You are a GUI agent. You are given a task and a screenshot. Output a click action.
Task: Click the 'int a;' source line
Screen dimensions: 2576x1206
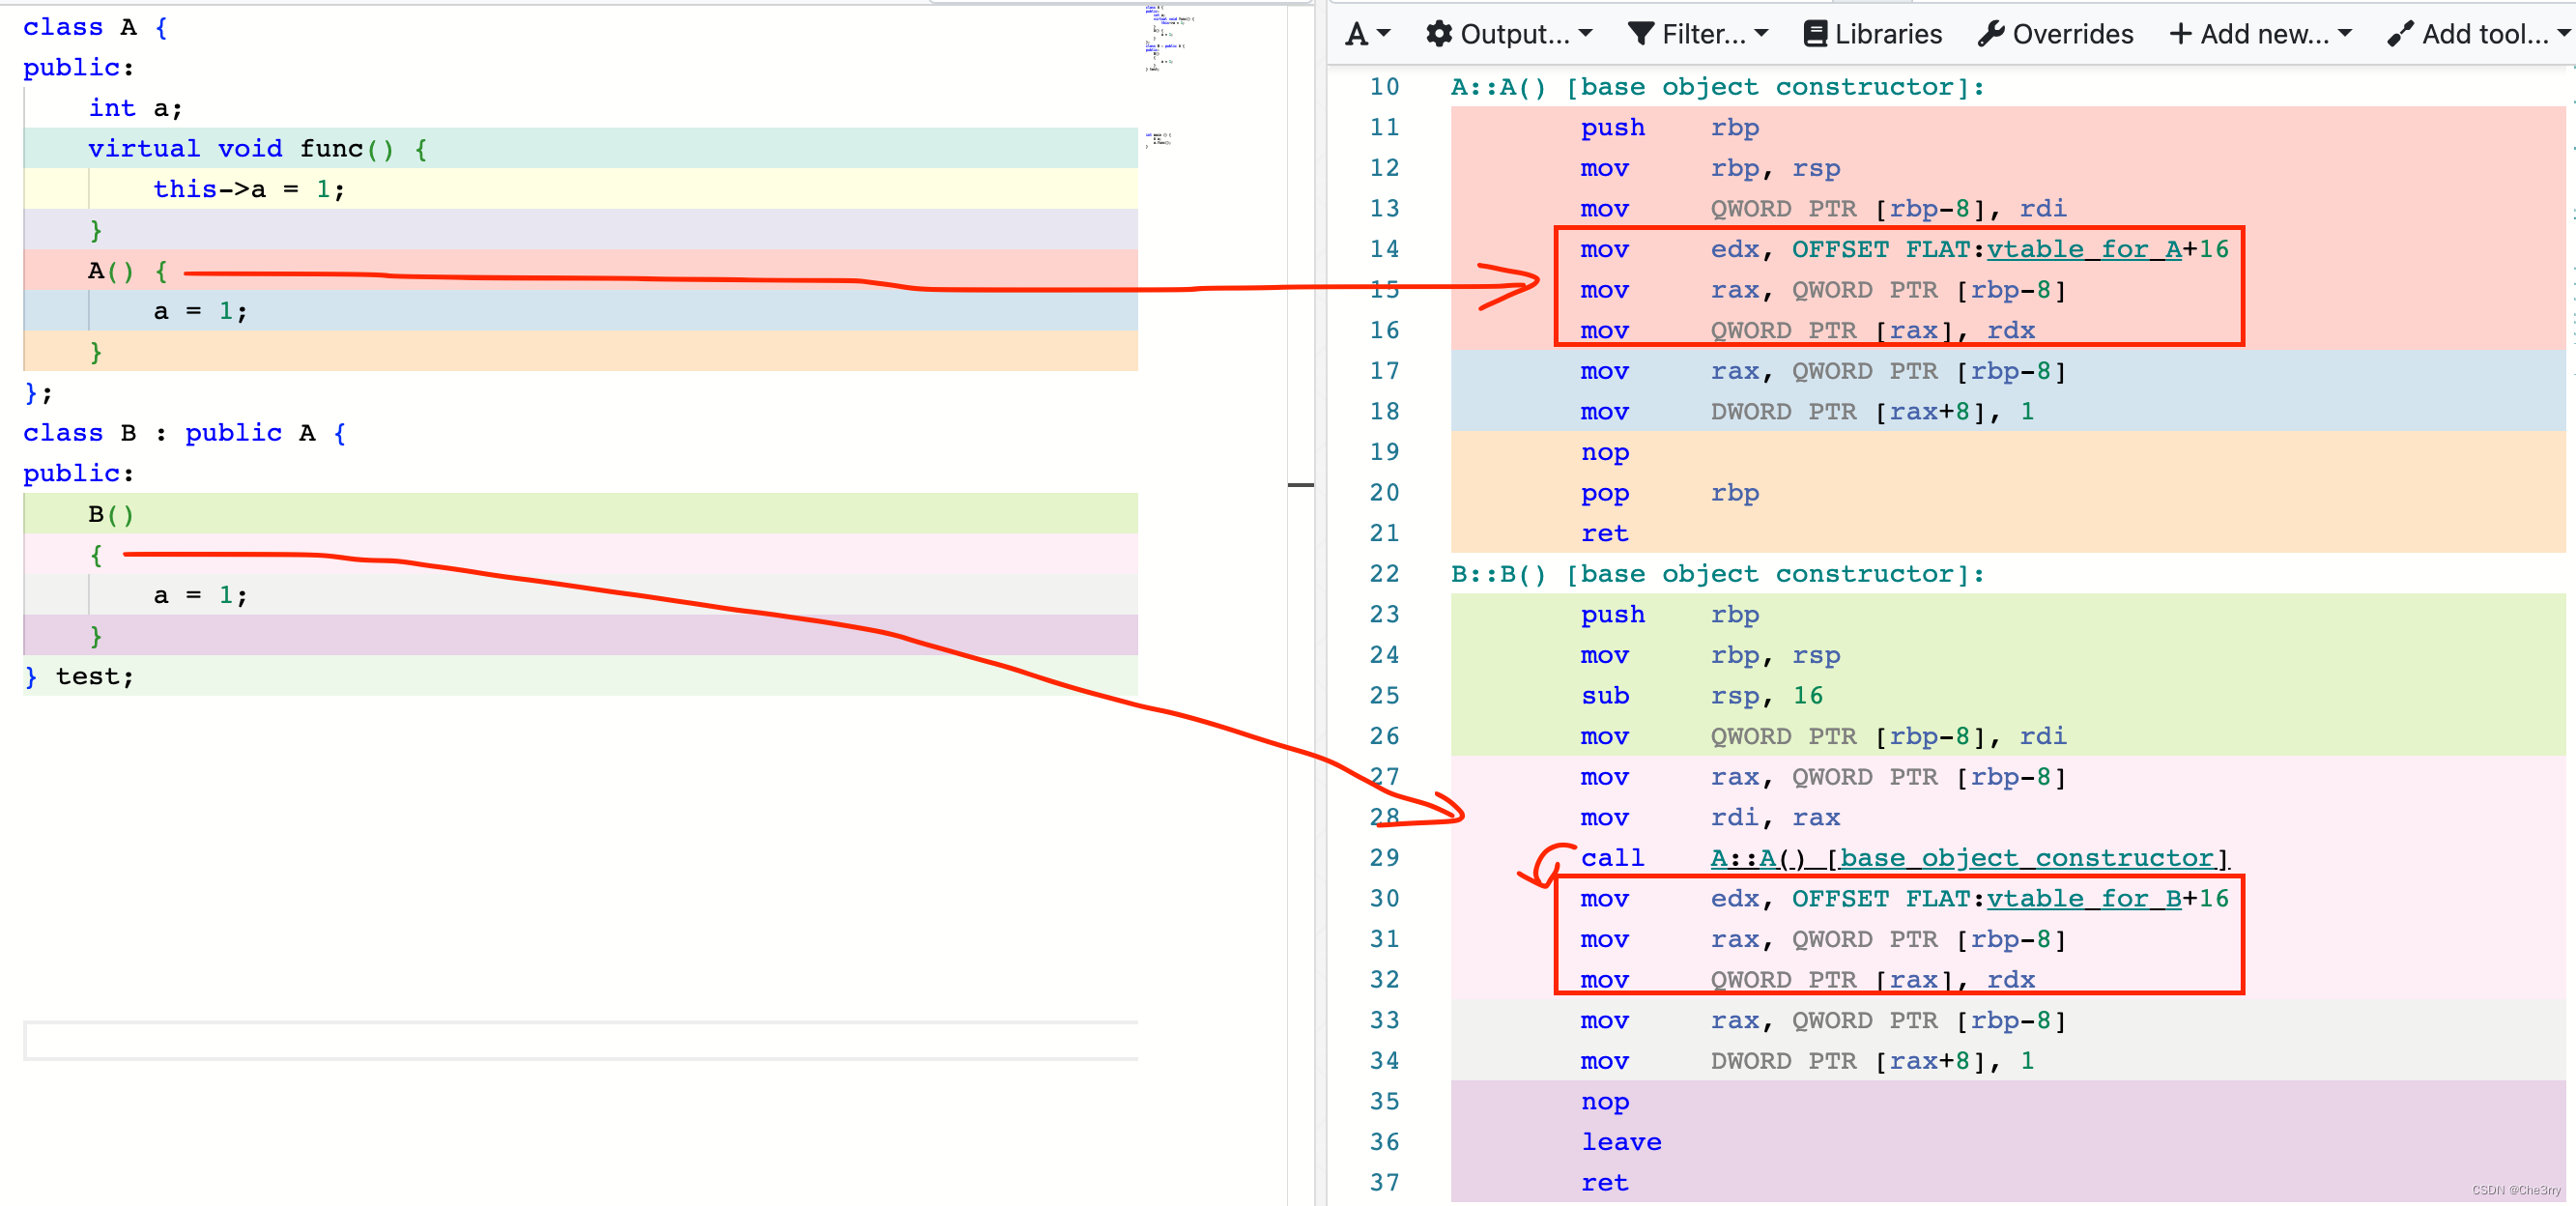[x=135, y=108]
